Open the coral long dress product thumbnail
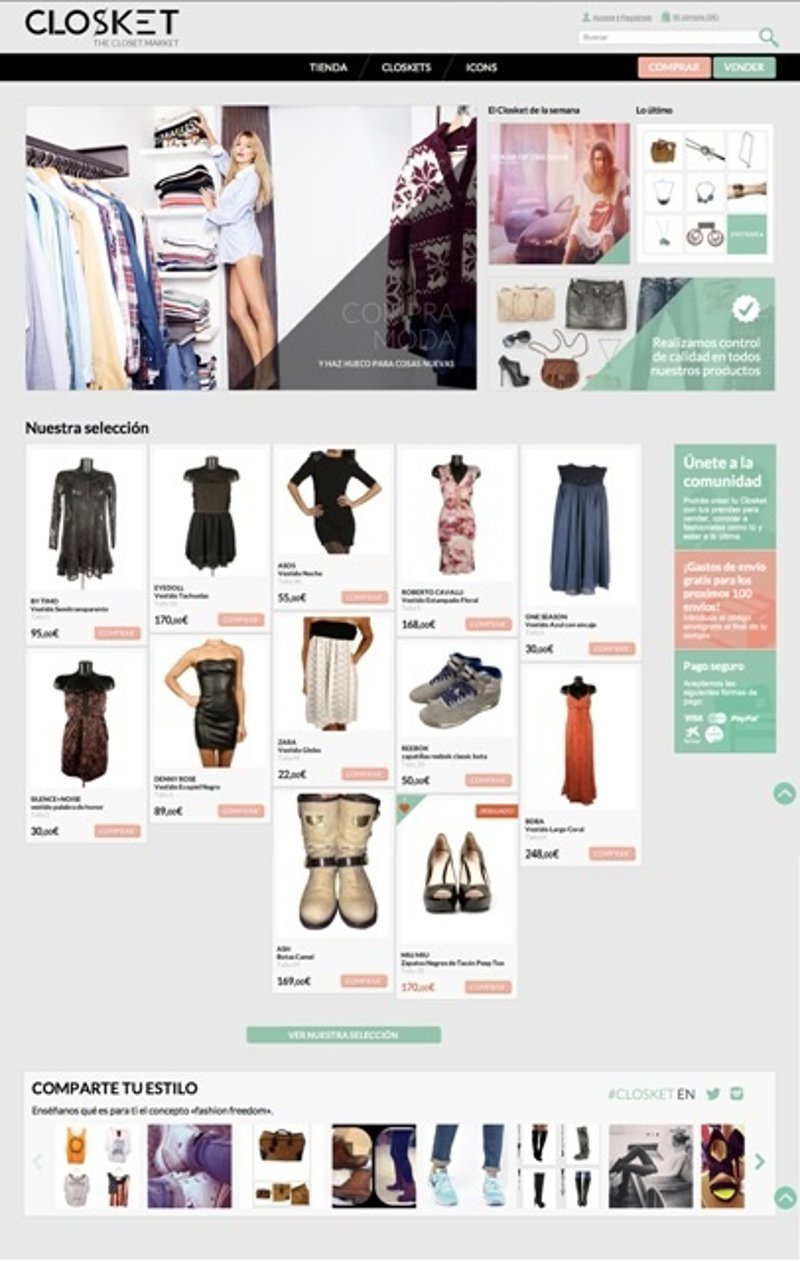This screenshot has width=800, height=1261. 579,739
